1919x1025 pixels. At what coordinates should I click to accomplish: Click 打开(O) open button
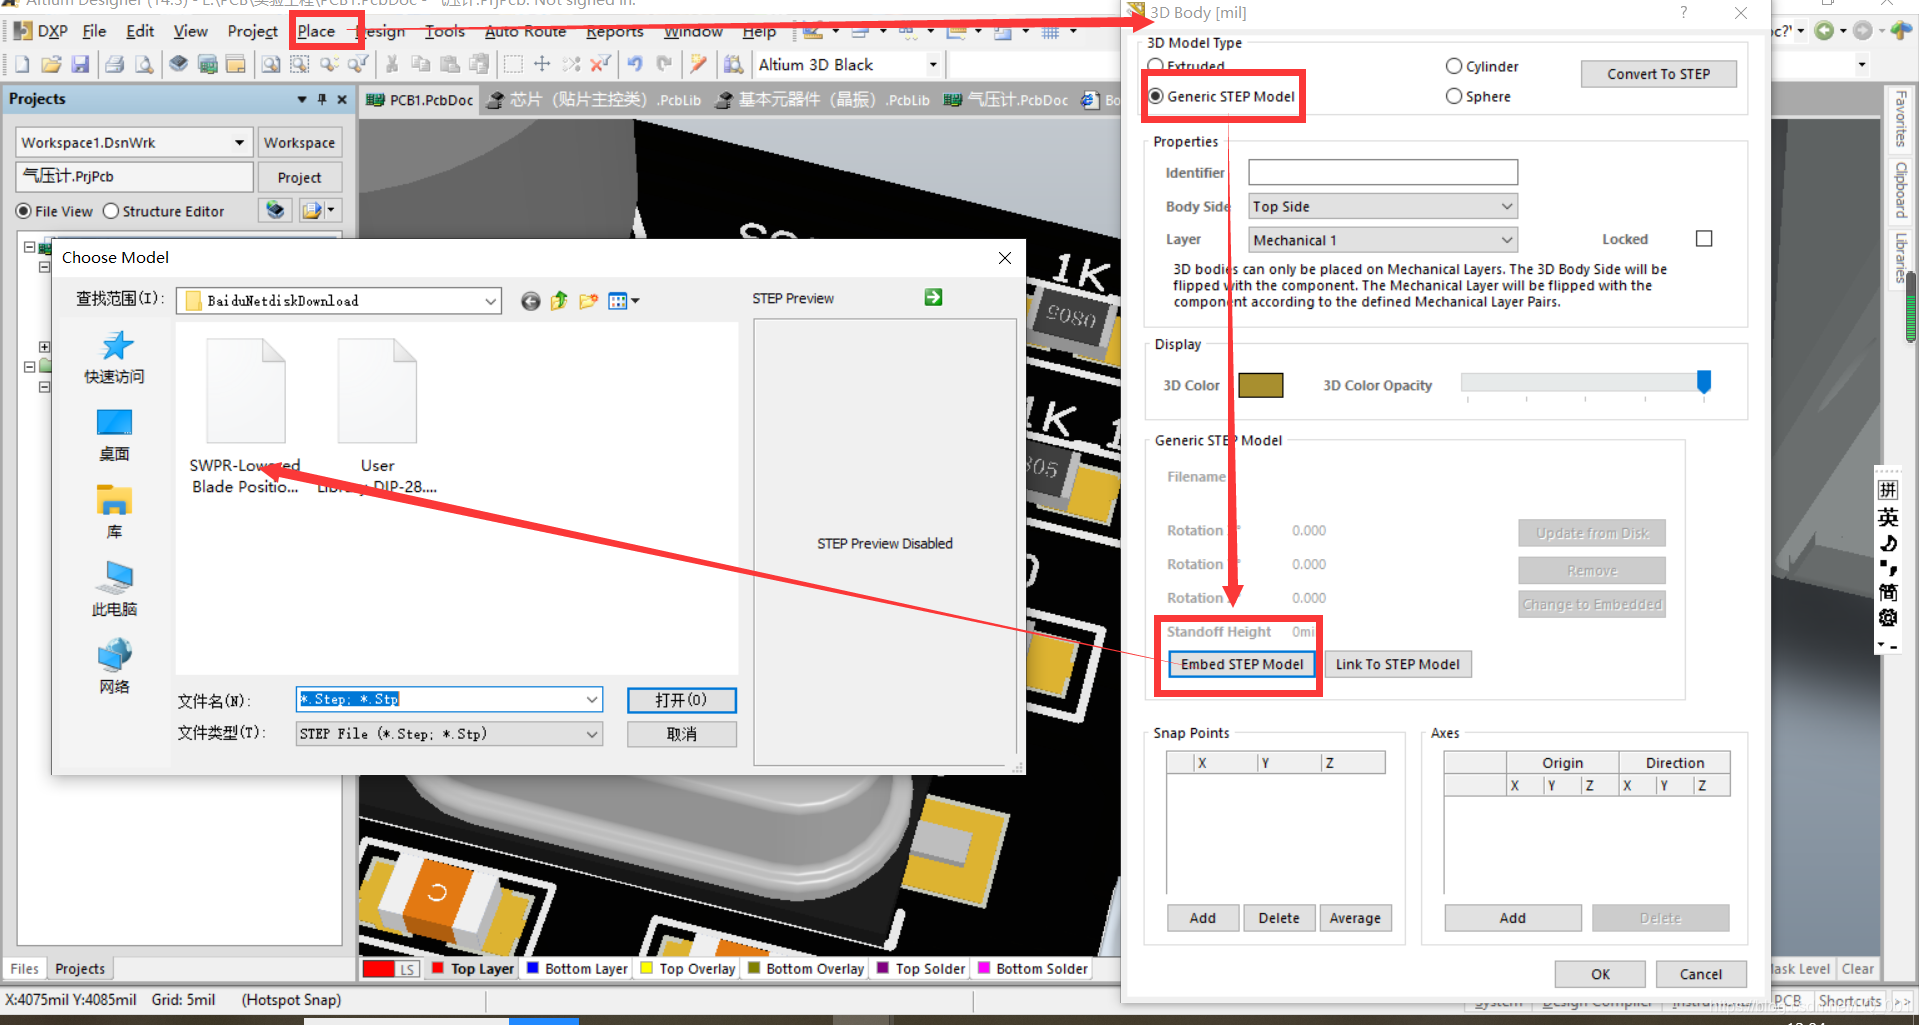[x=681, y=700]
